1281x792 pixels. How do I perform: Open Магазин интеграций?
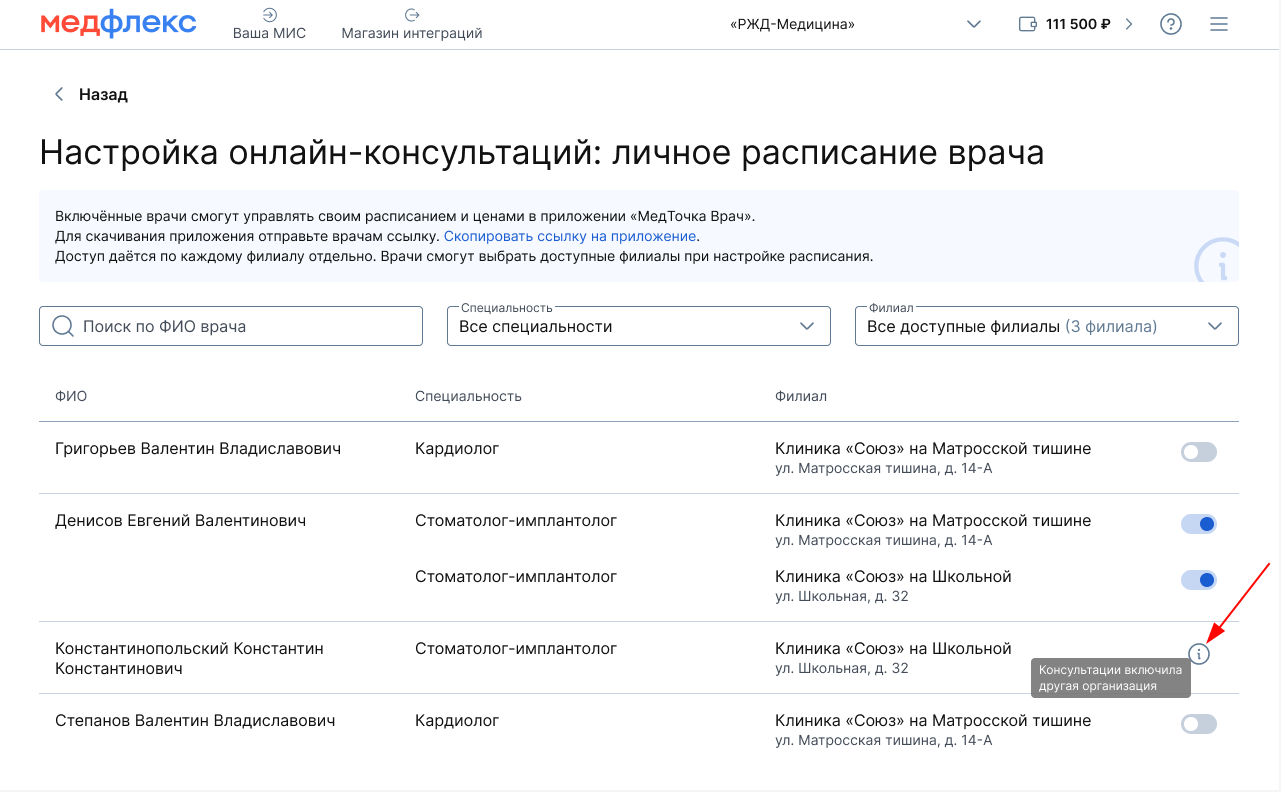click(x=412, y=24)
